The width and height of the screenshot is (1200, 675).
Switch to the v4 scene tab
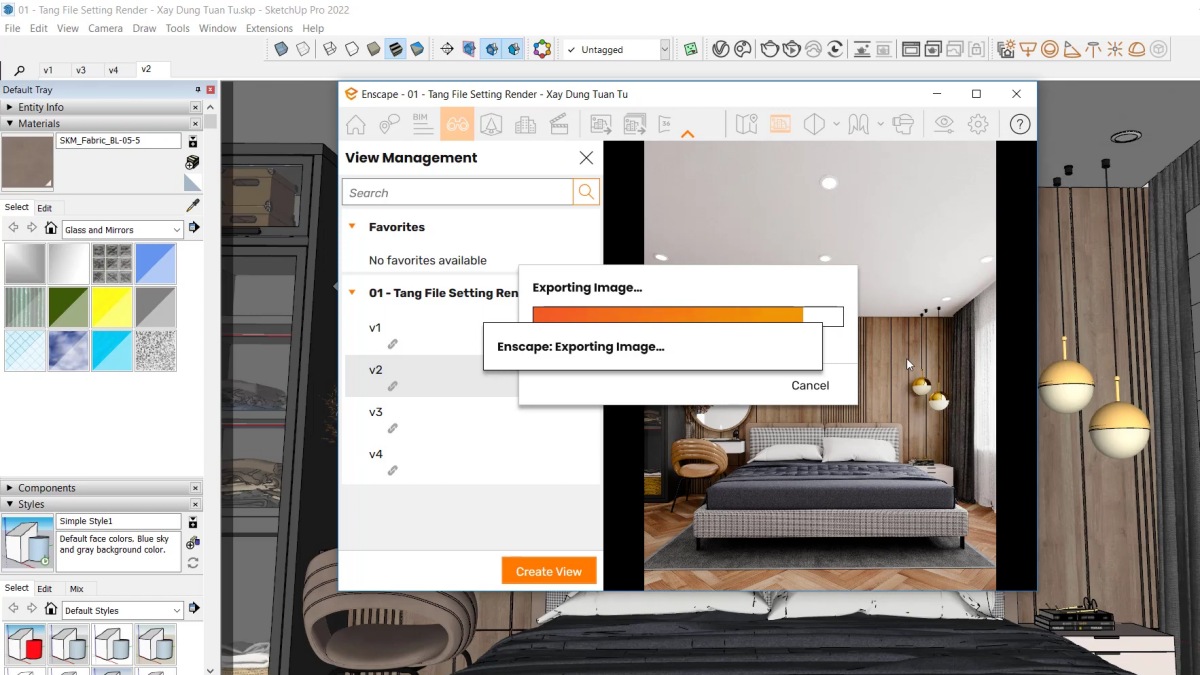(x=113, y=70)
